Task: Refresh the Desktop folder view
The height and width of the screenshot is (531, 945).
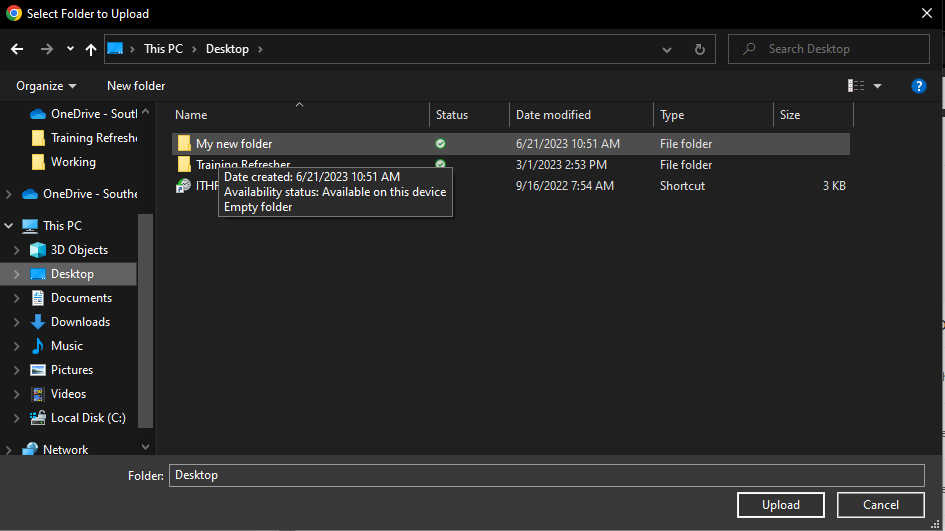Action: [x=699, y=49]
